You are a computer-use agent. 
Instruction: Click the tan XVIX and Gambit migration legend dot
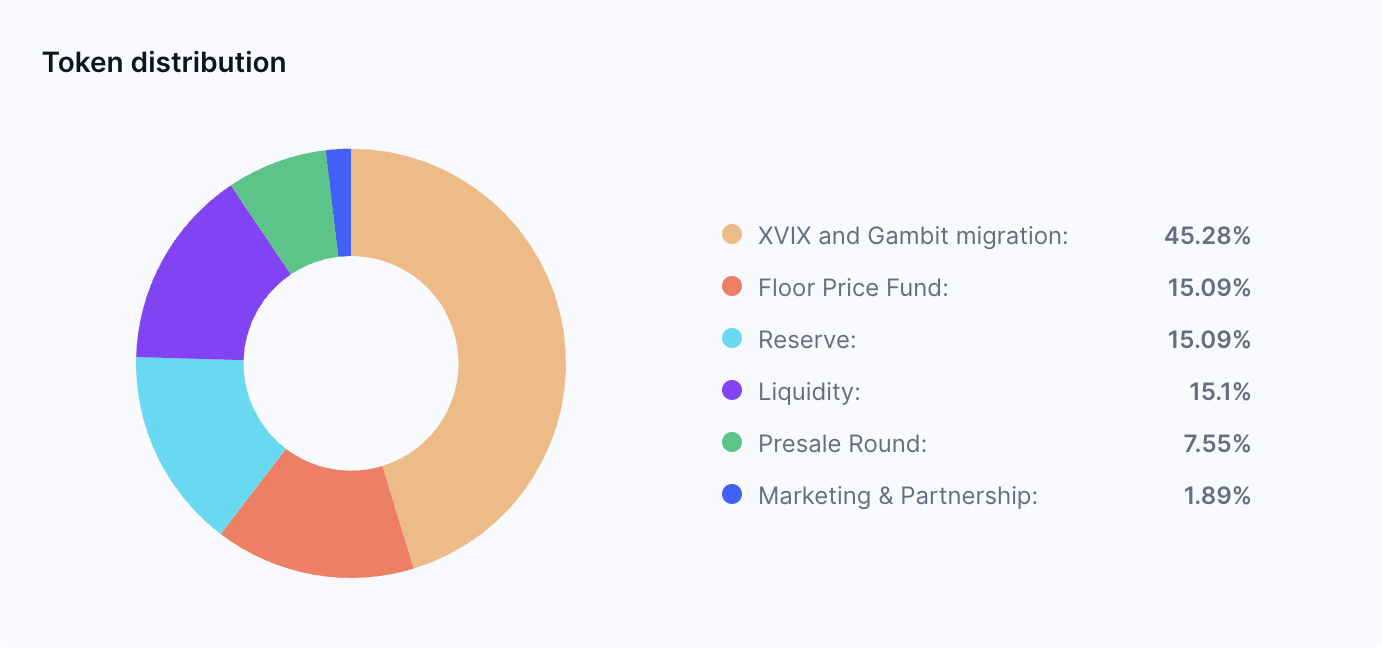pyautogui.click(x=732, y=235)
